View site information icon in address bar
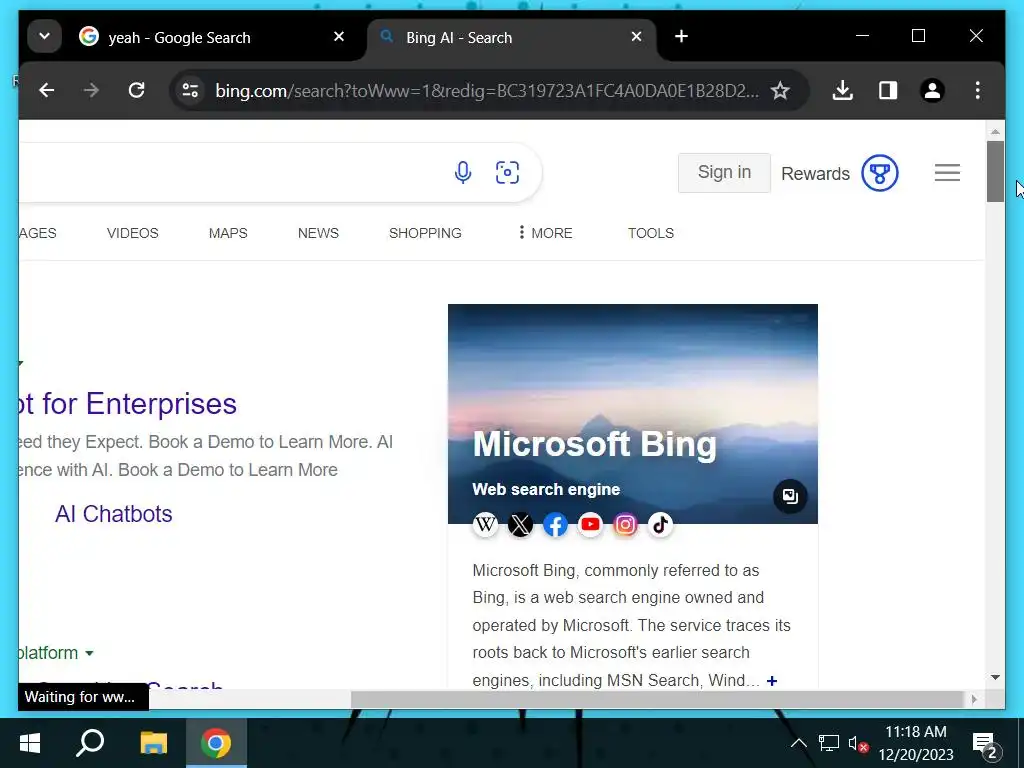The image size is (1024, 768). click(x=190, y=90)
